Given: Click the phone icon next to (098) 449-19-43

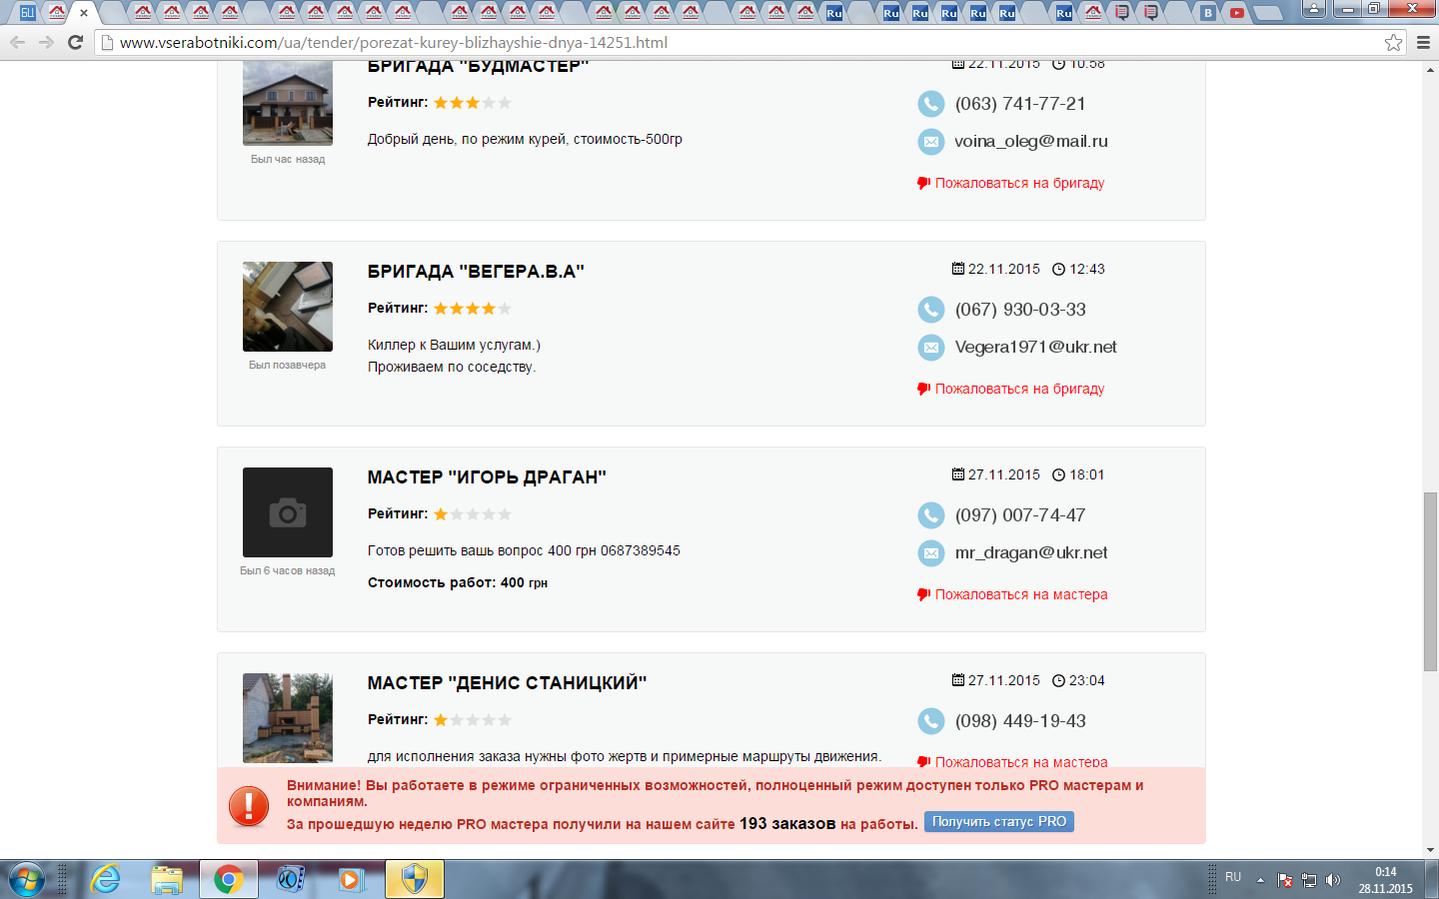Looking at the screenshot, I should point(931,721).
